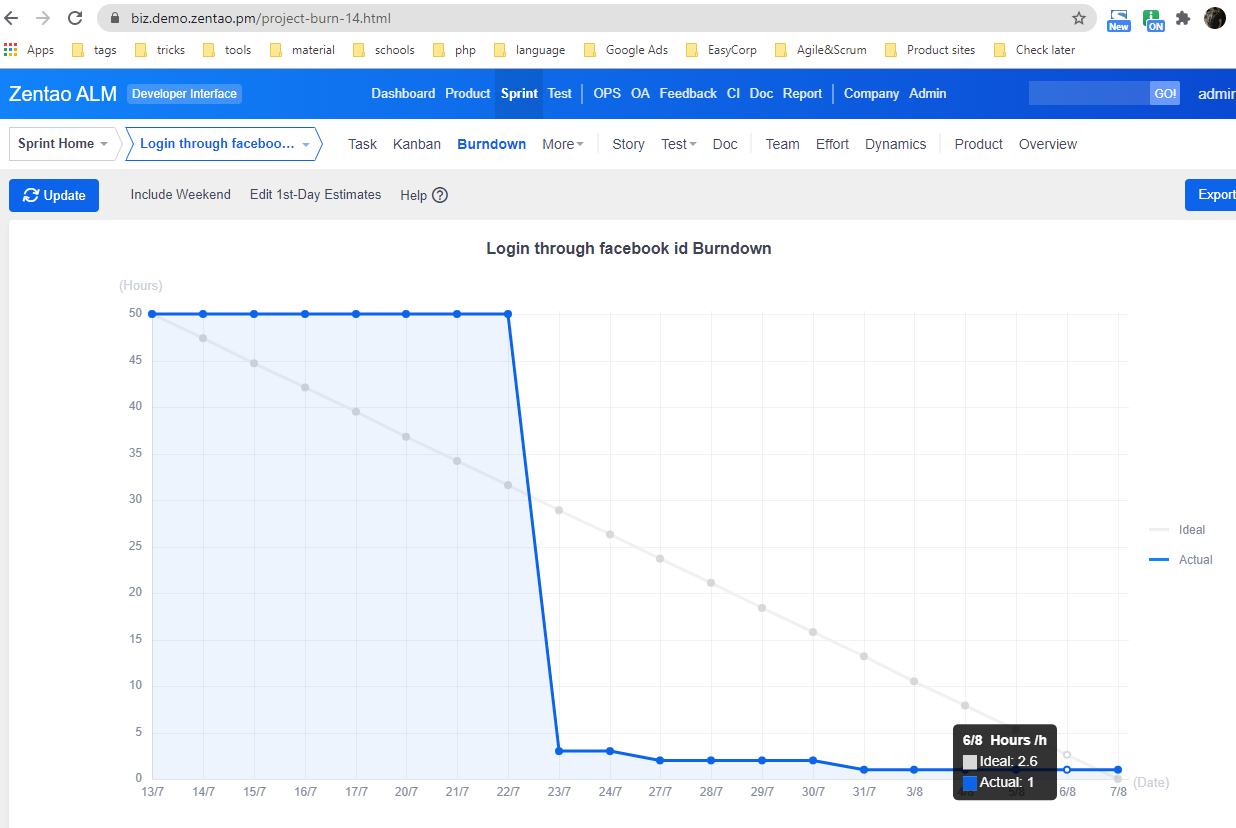Expand the More dropdown in sprint menu
Image resolution: width=1236 pixels, height=828 pixels.
(x=564, y=144)
